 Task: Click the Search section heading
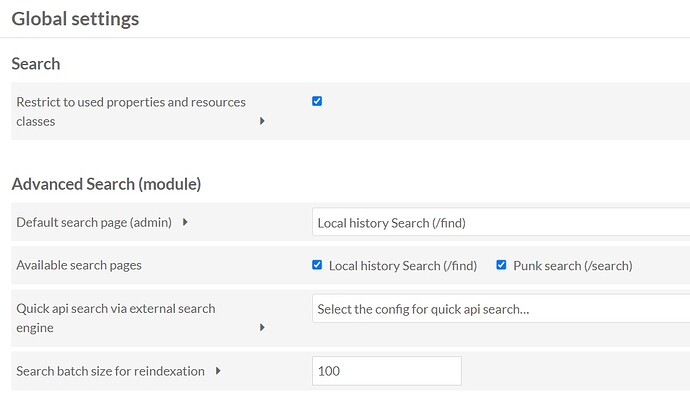36,64
